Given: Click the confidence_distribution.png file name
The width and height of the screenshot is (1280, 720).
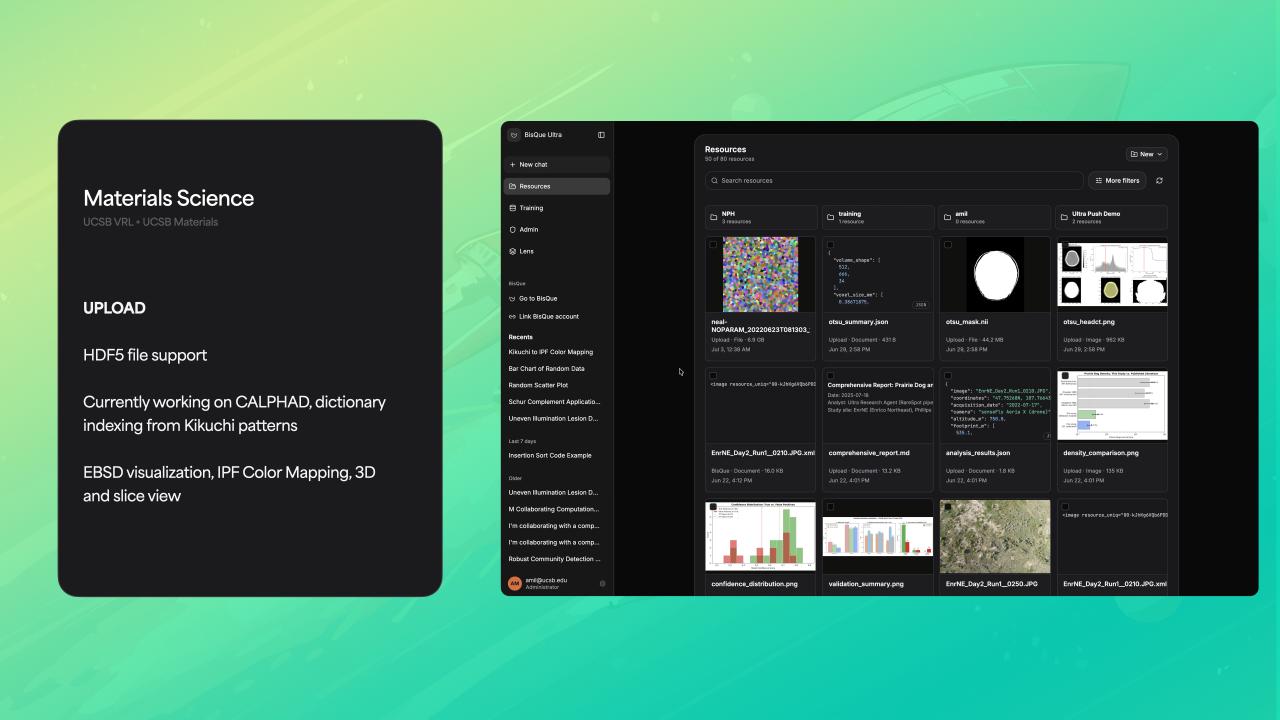Looking at the screenshot, I should tap(755, 584).
